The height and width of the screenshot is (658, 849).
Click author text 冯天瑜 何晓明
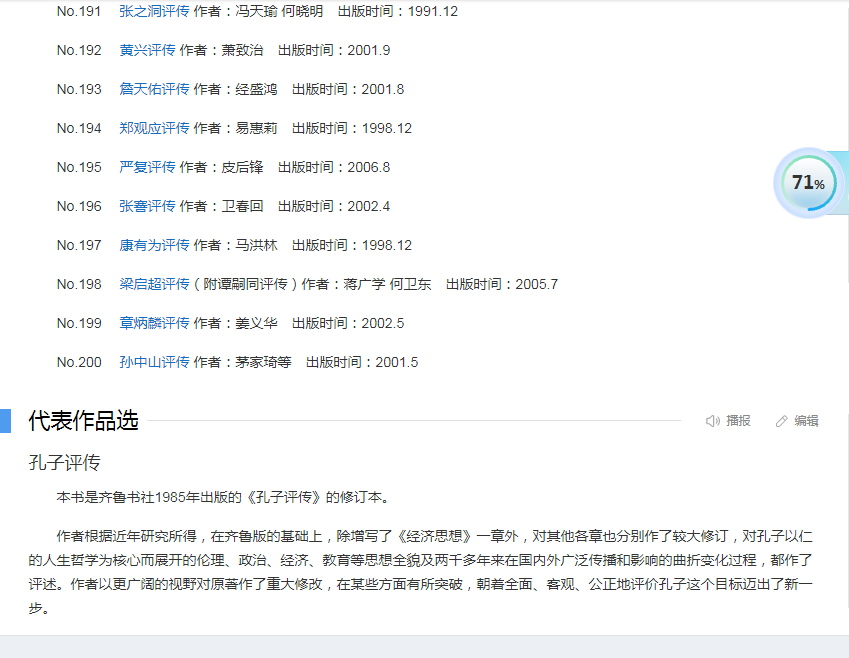tap(279, 11)
